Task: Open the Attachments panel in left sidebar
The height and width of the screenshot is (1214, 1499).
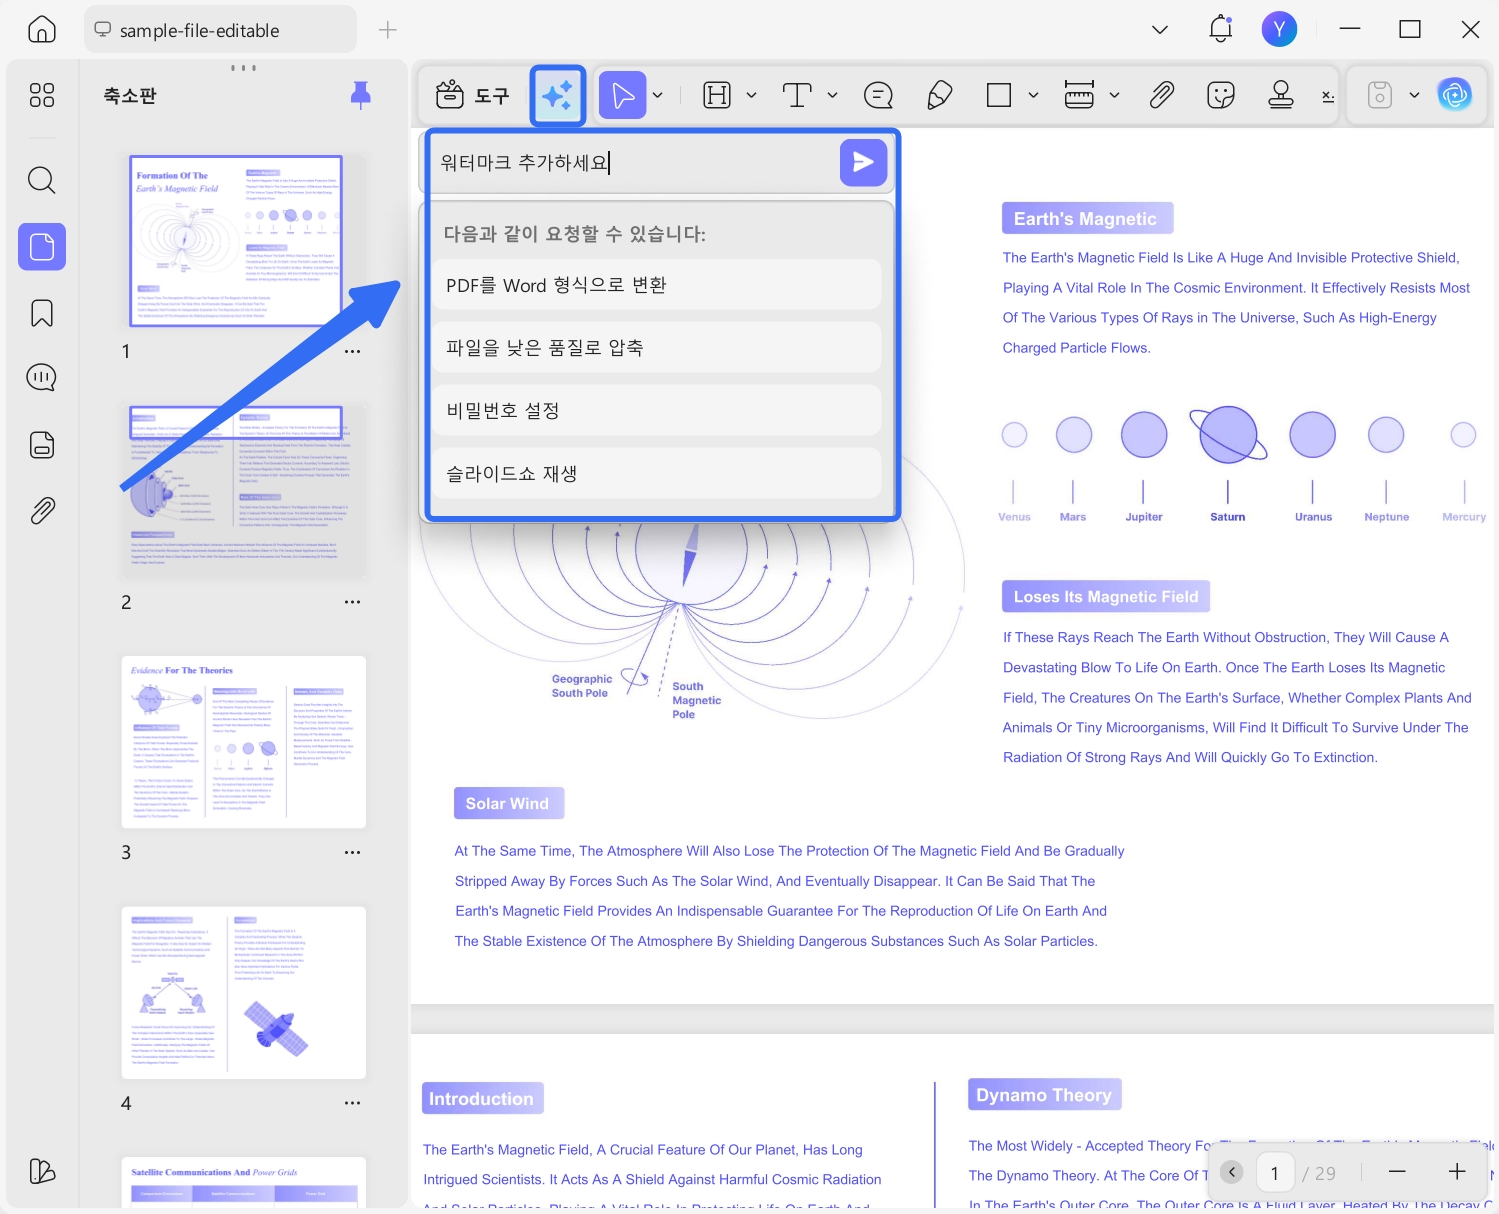Action: tap(42, 511)
